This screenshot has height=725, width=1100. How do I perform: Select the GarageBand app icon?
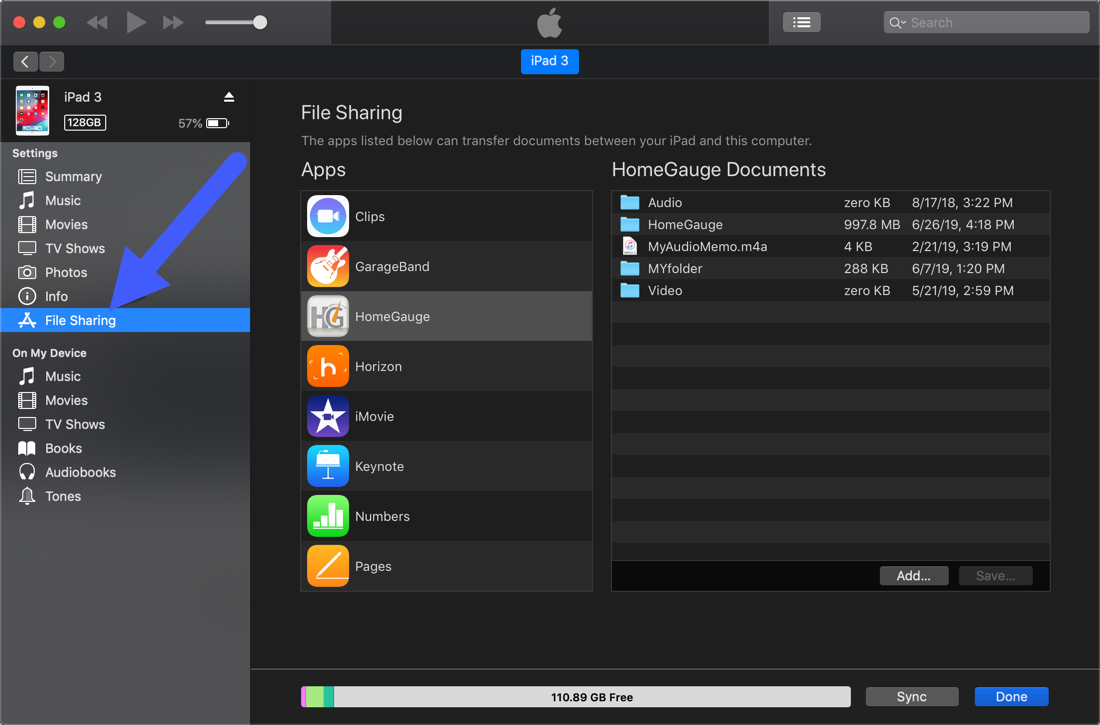click(x=328, y=266)
